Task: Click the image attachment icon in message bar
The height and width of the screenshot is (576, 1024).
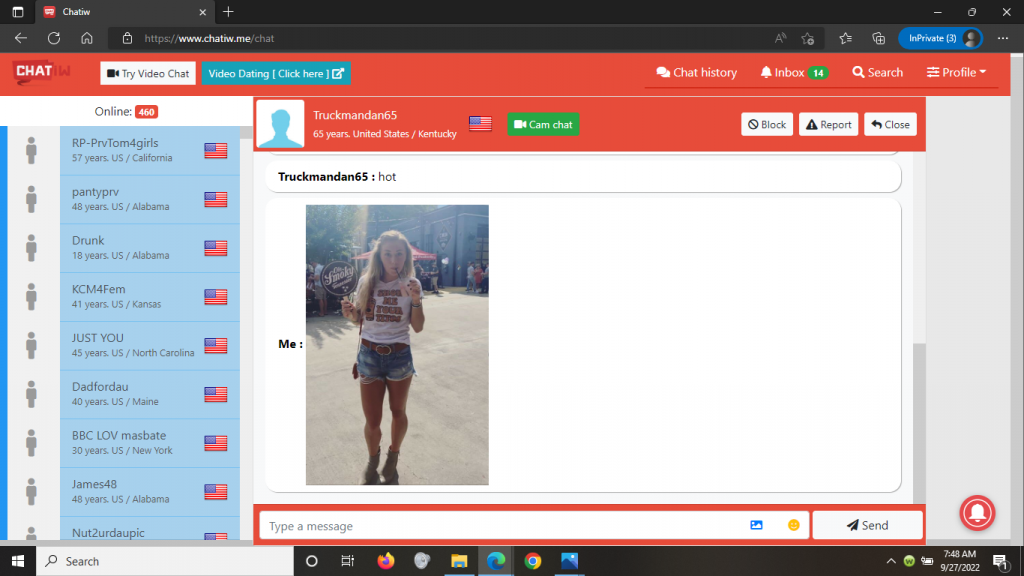Action: point(756,525)
